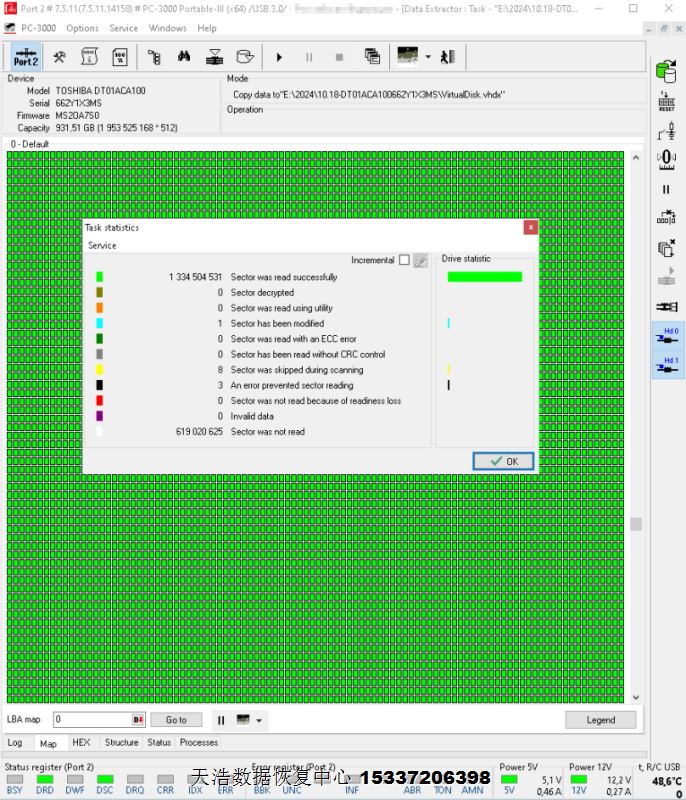Viewport: 686px width, 800px height.
Task: Toggle head Hd 0 in sidebar
Action: click(x=666, y=336)
